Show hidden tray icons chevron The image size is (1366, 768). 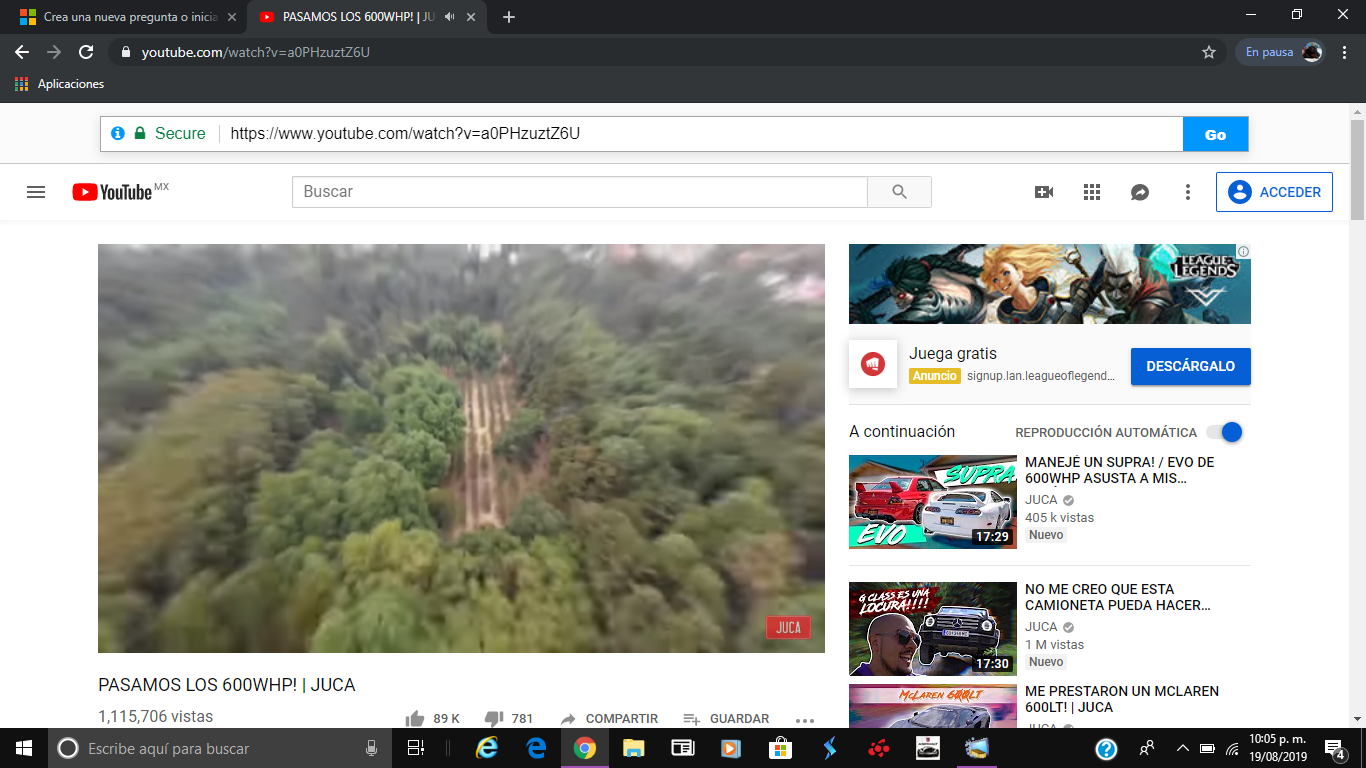tap(1182, 748)
